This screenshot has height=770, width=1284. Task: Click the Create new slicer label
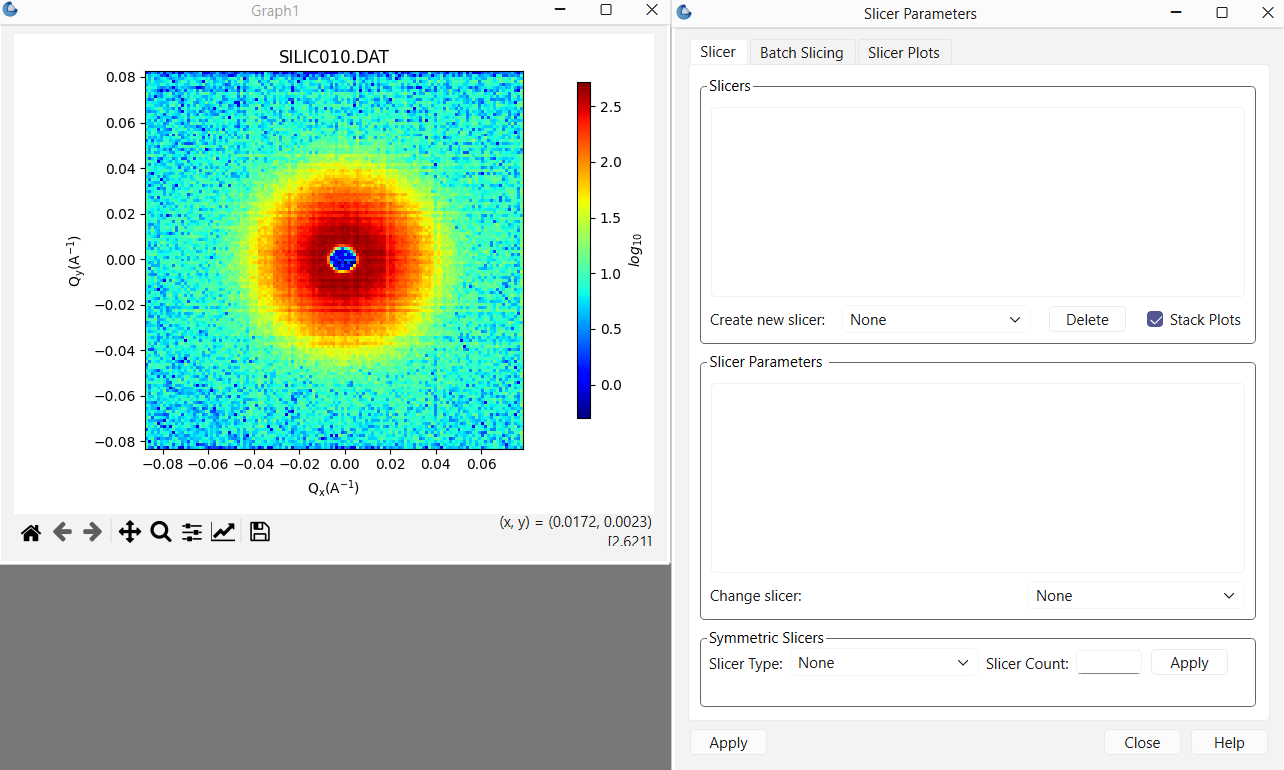tap(768, 320)
